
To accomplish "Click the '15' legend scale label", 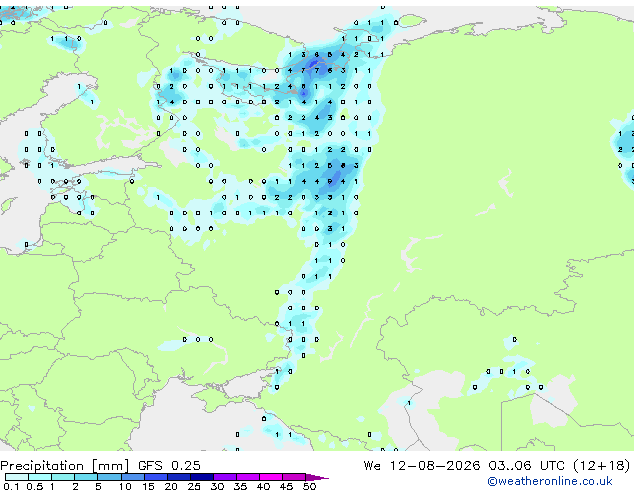I will click(148, 486).
